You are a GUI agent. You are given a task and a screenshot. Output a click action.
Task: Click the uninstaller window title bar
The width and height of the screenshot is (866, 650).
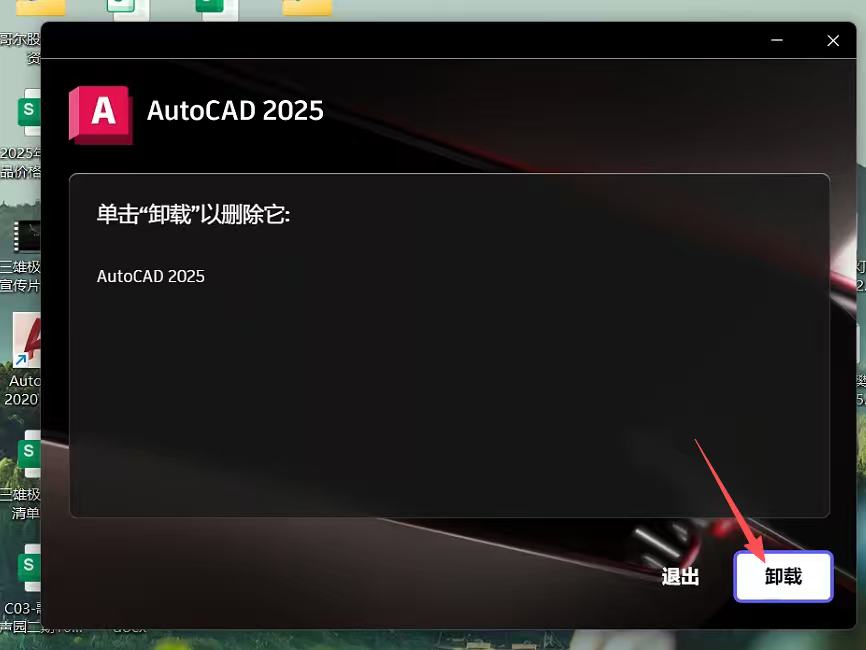pyautogui.click(x=400, y=41)
